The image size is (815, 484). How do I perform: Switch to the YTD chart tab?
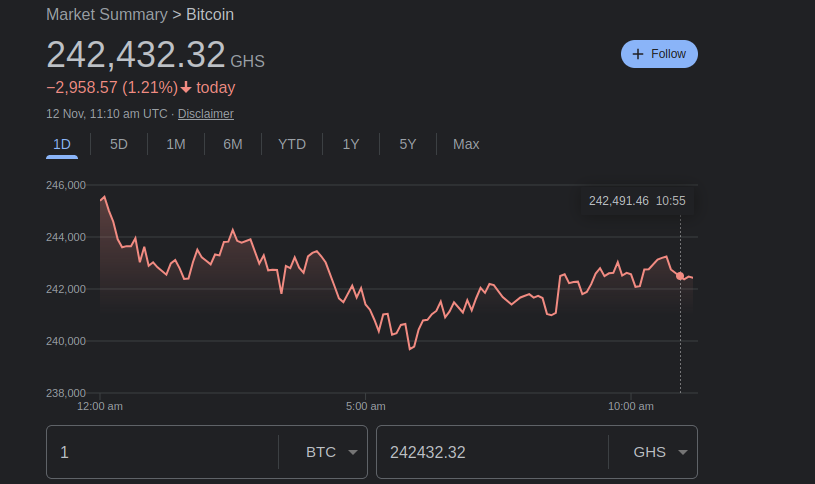[292, 144]
